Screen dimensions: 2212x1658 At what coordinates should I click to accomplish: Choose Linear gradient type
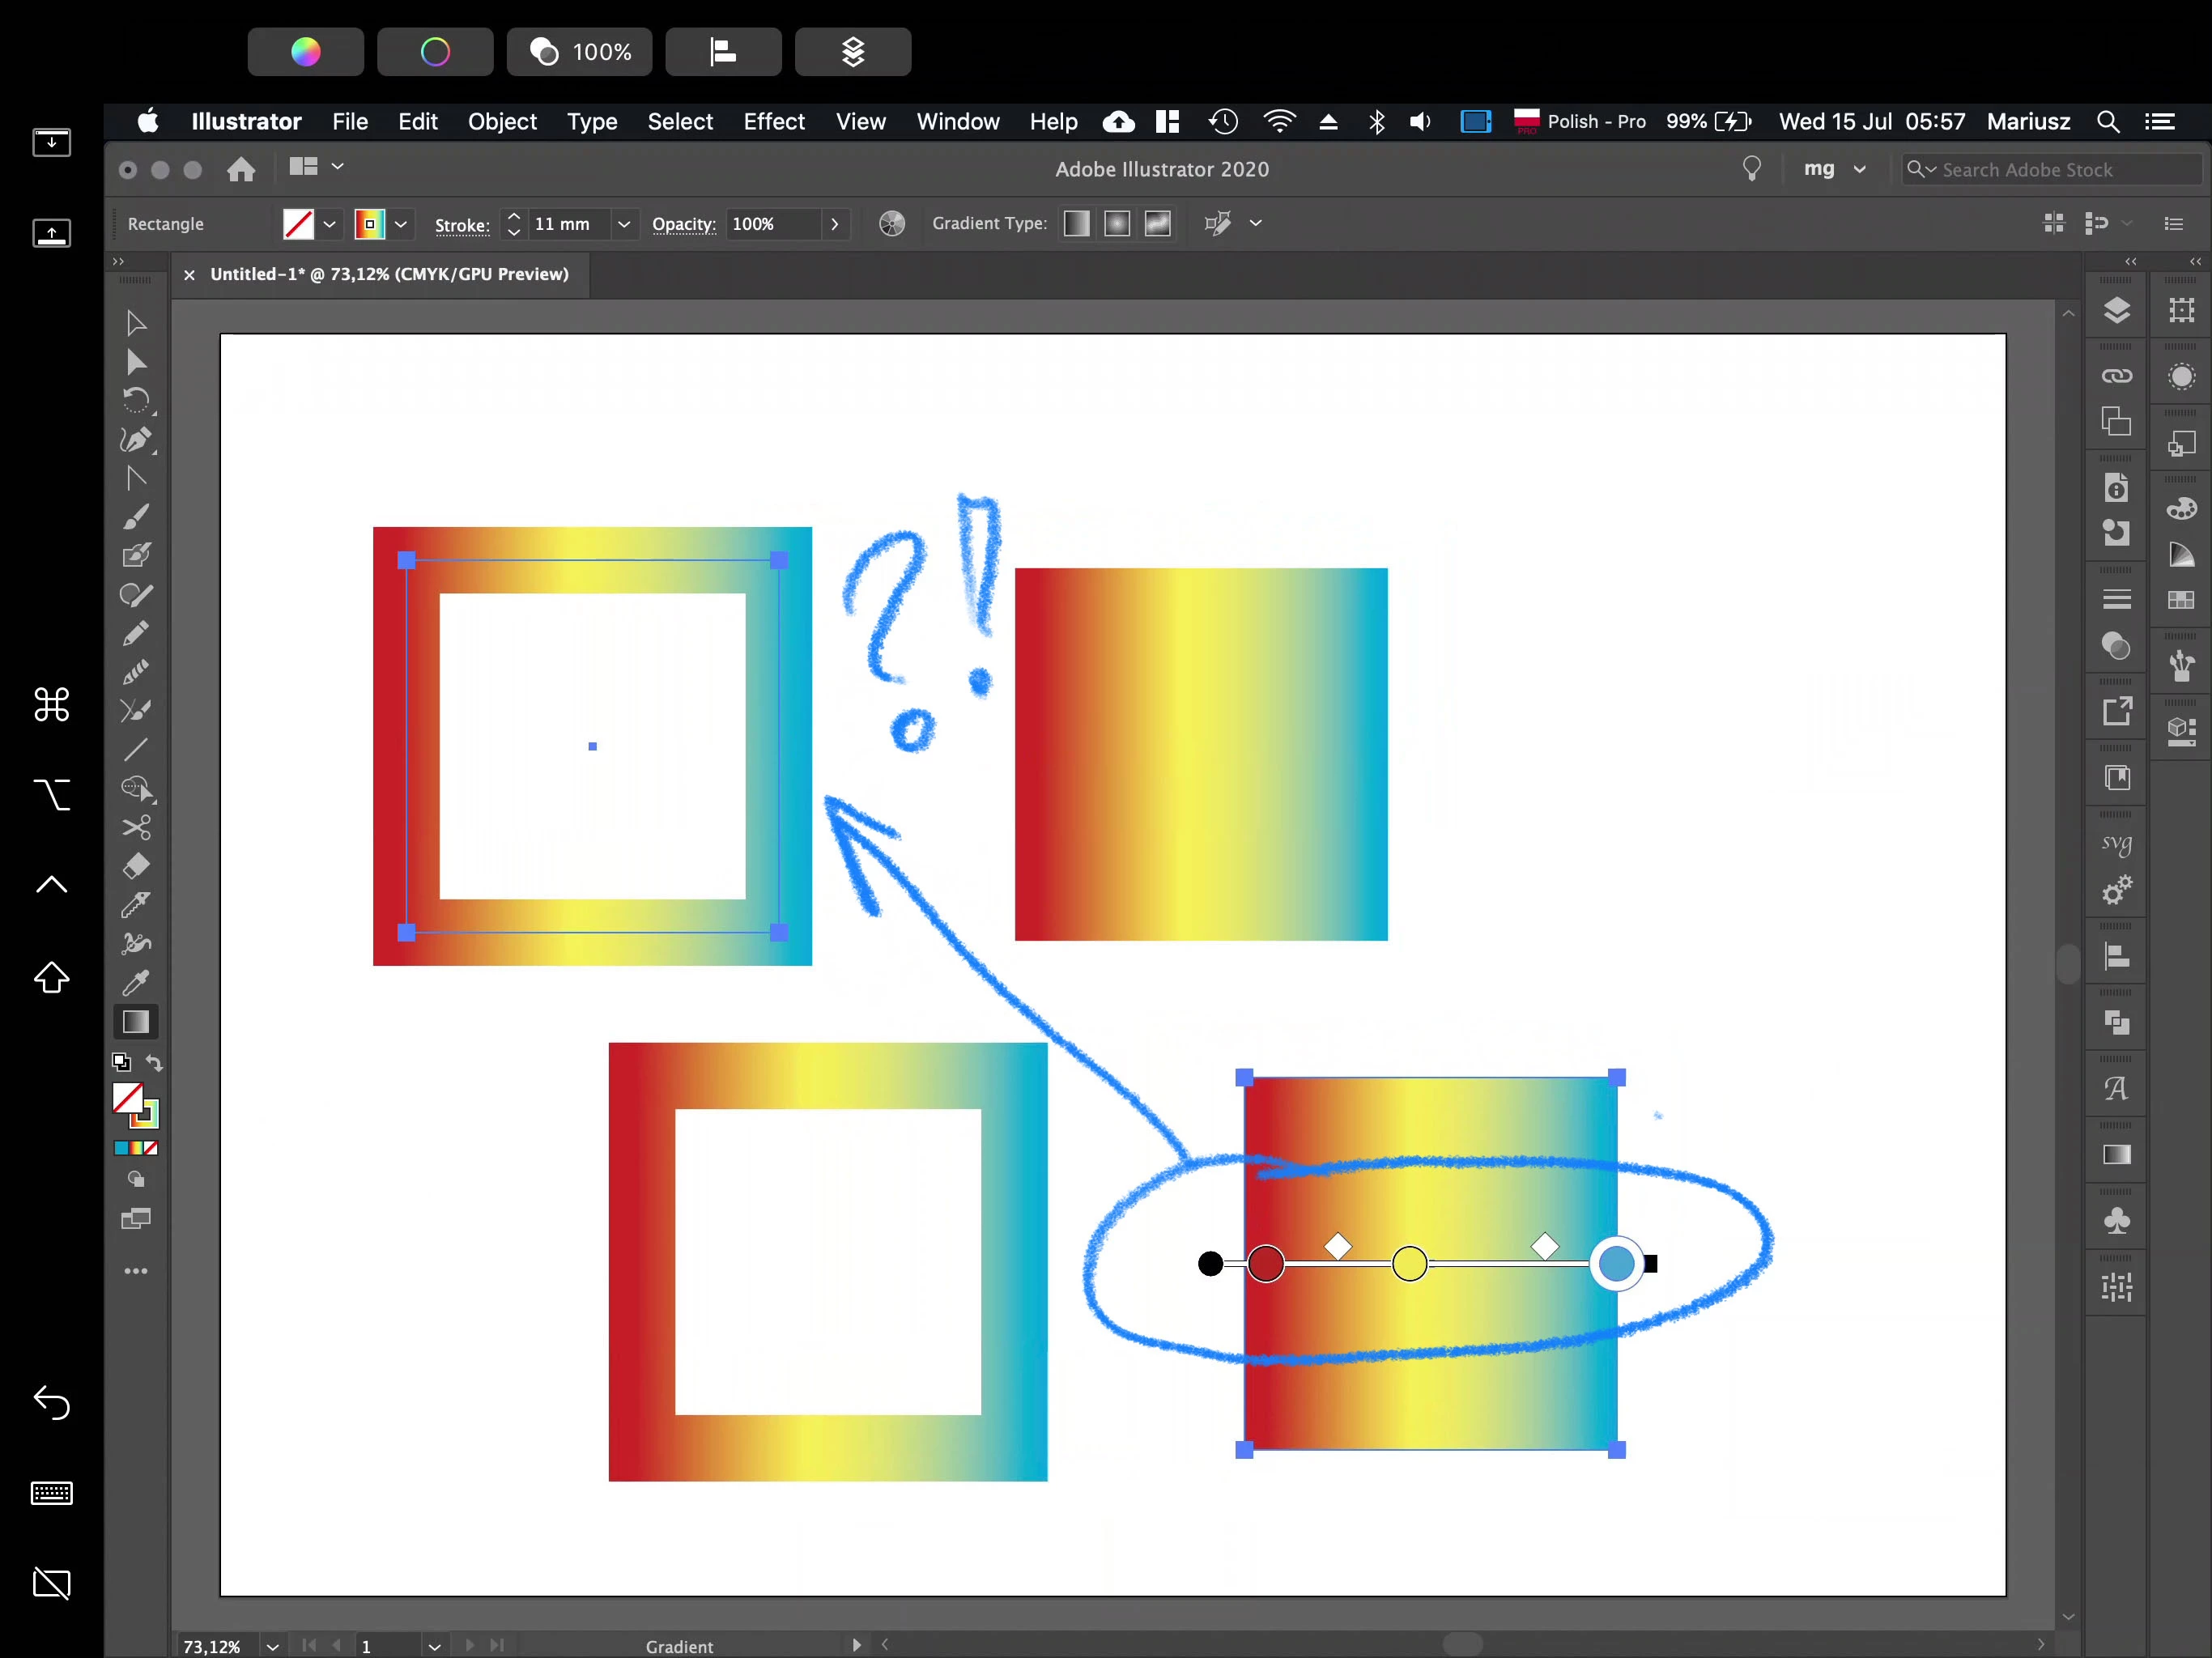1076,224
